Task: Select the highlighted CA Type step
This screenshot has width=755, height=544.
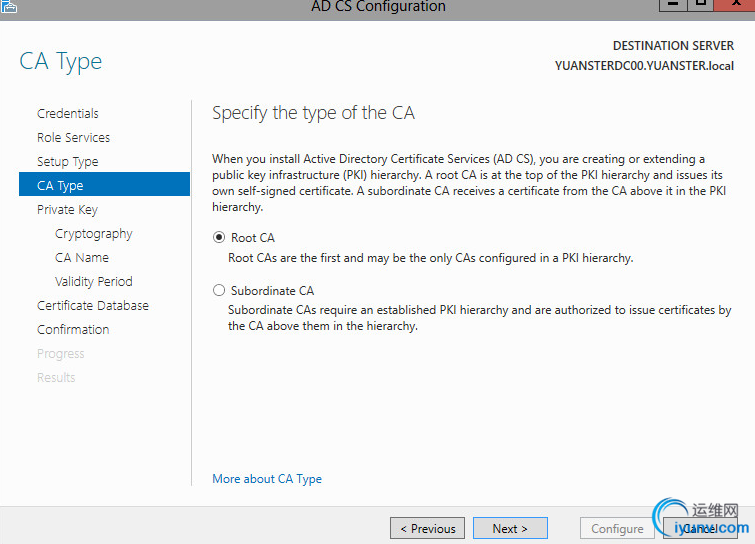Action: [60, 186]
